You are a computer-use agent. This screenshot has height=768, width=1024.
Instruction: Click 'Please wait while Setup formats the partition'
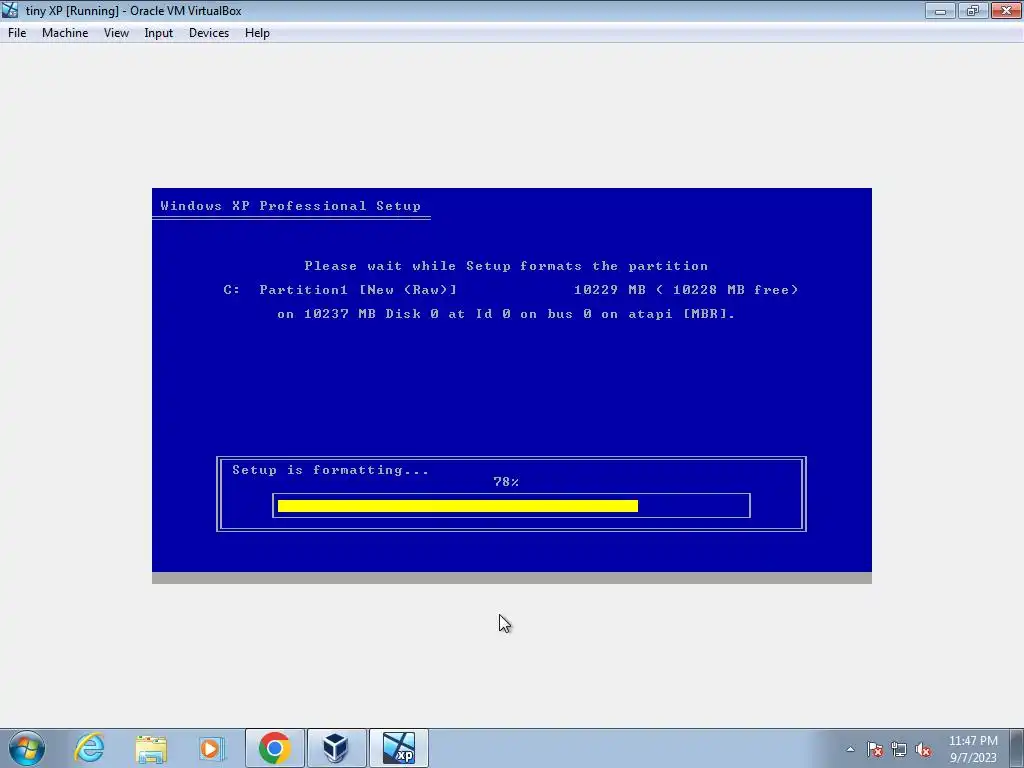coord(506,266)
